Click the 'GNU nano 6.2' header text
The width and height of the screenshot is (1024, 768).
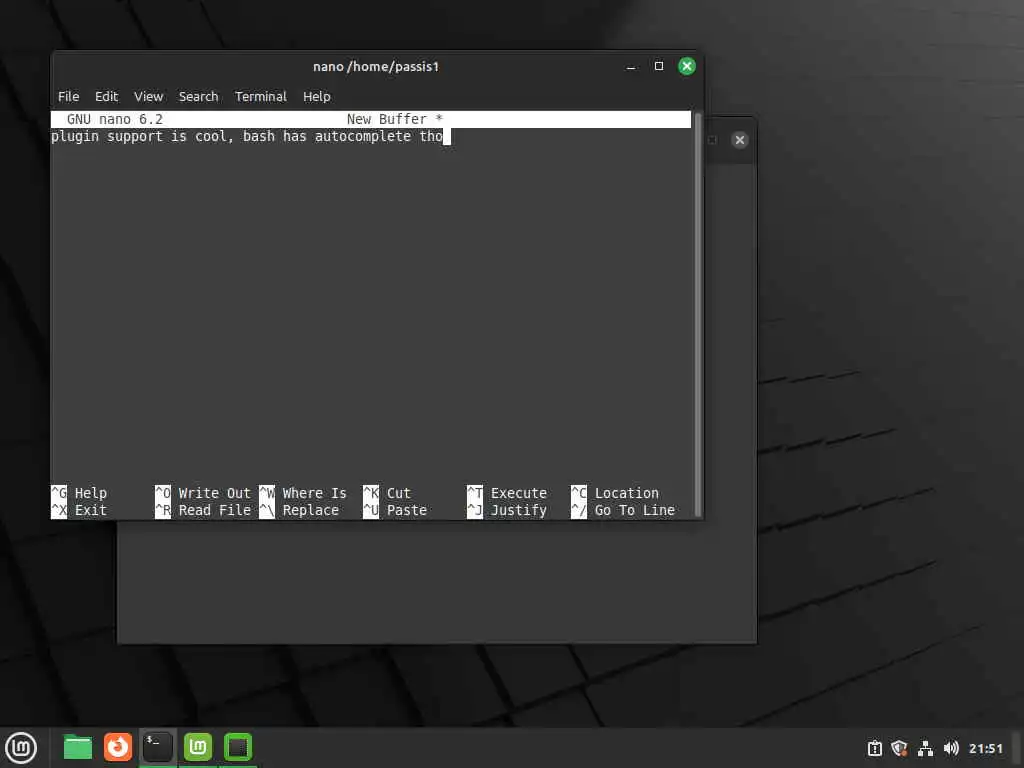(115, 120)
